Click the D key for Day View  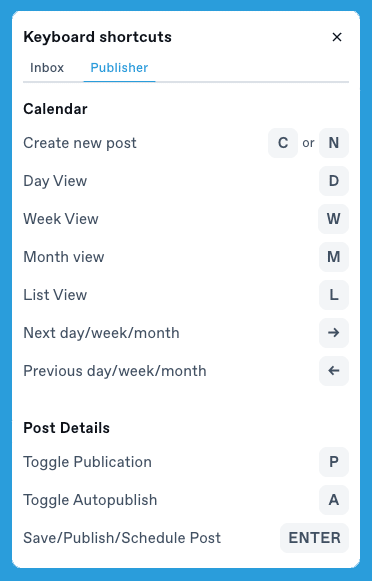334,181
